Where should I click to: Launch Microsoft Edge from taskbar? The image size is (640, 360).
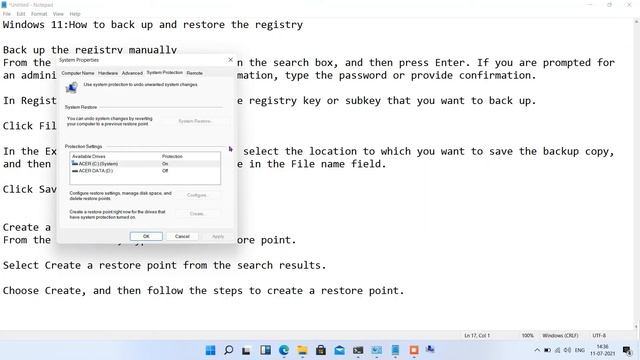[x=284, y=350]
